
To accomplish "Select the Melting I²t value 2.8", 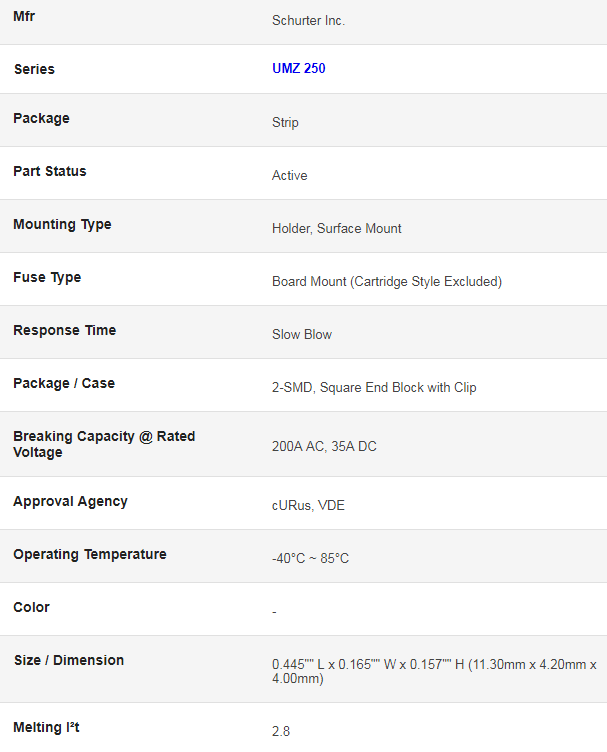I will pos(281,731).
